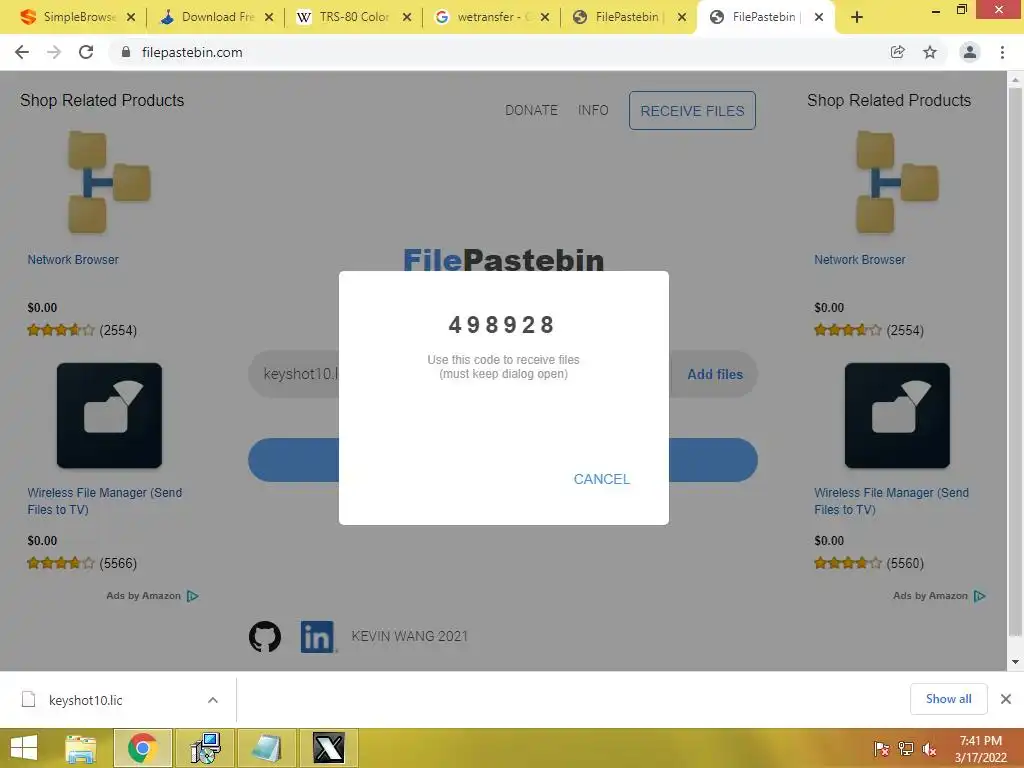Click left Wireless File Manager thumbnail
Screen dimensions: 1024x768
point(109,415)
